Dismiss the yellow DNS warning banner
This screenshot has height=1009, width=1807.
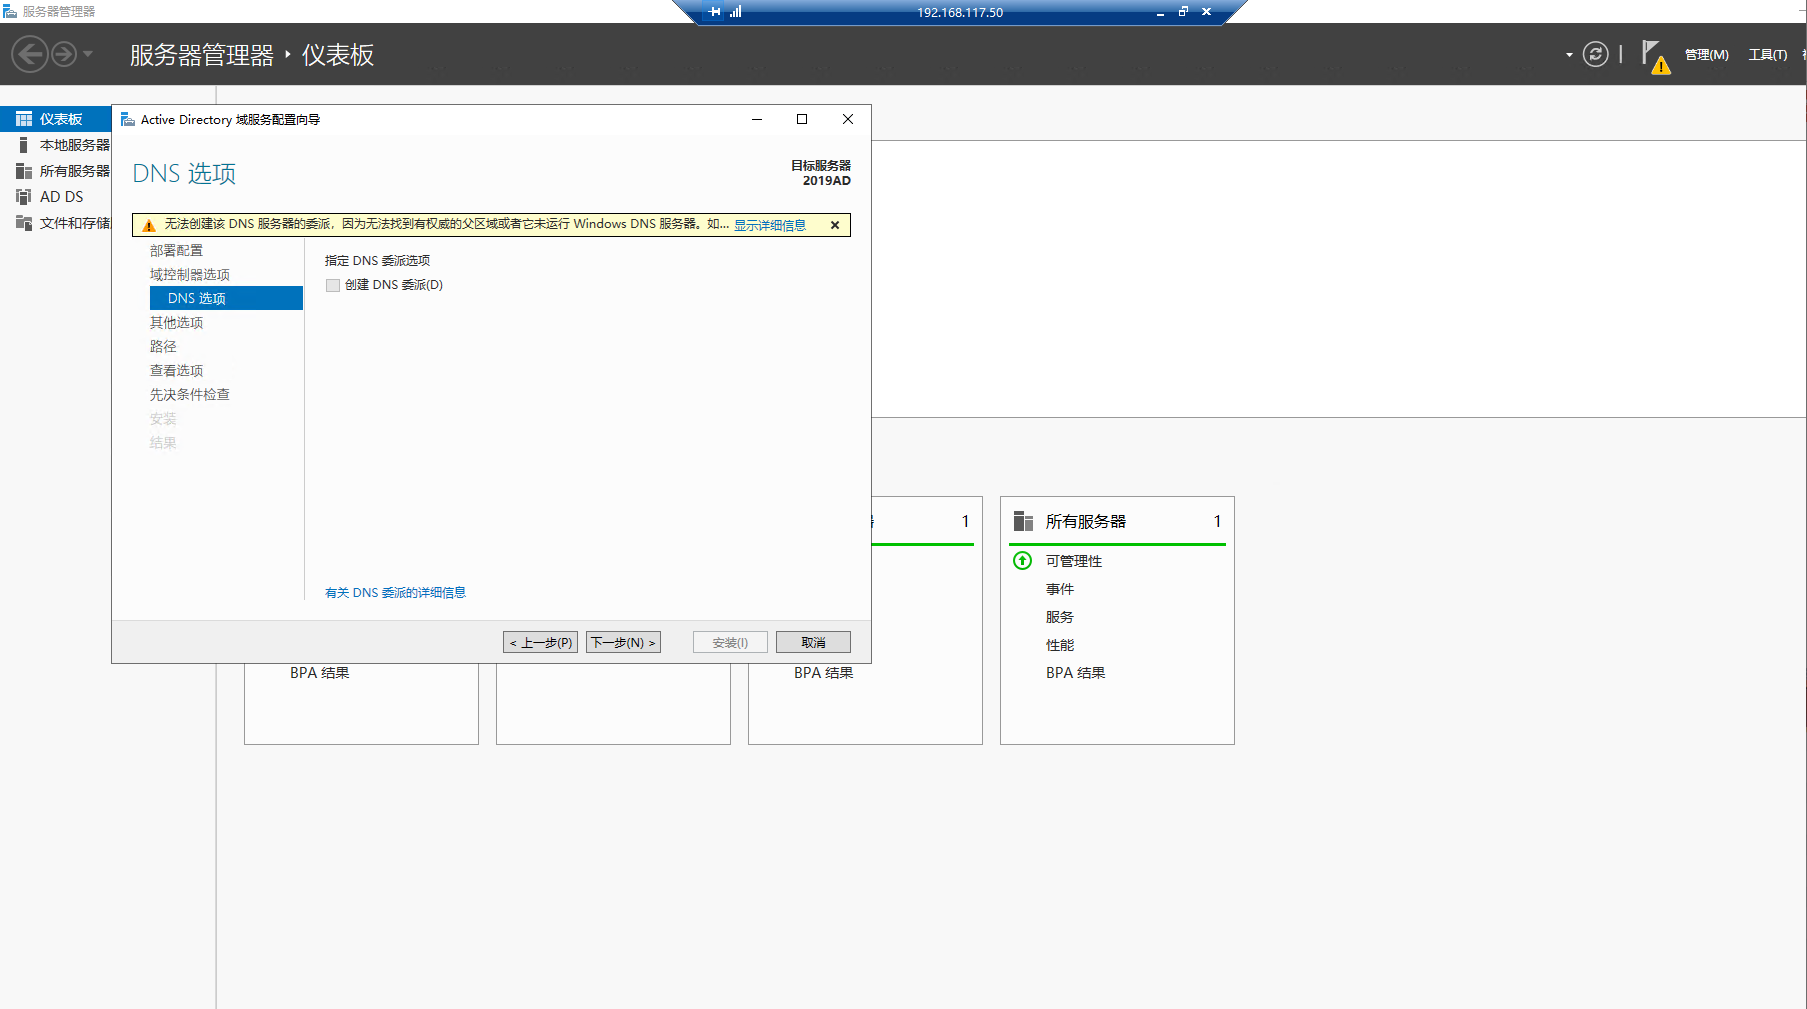[x=835, y=225]
